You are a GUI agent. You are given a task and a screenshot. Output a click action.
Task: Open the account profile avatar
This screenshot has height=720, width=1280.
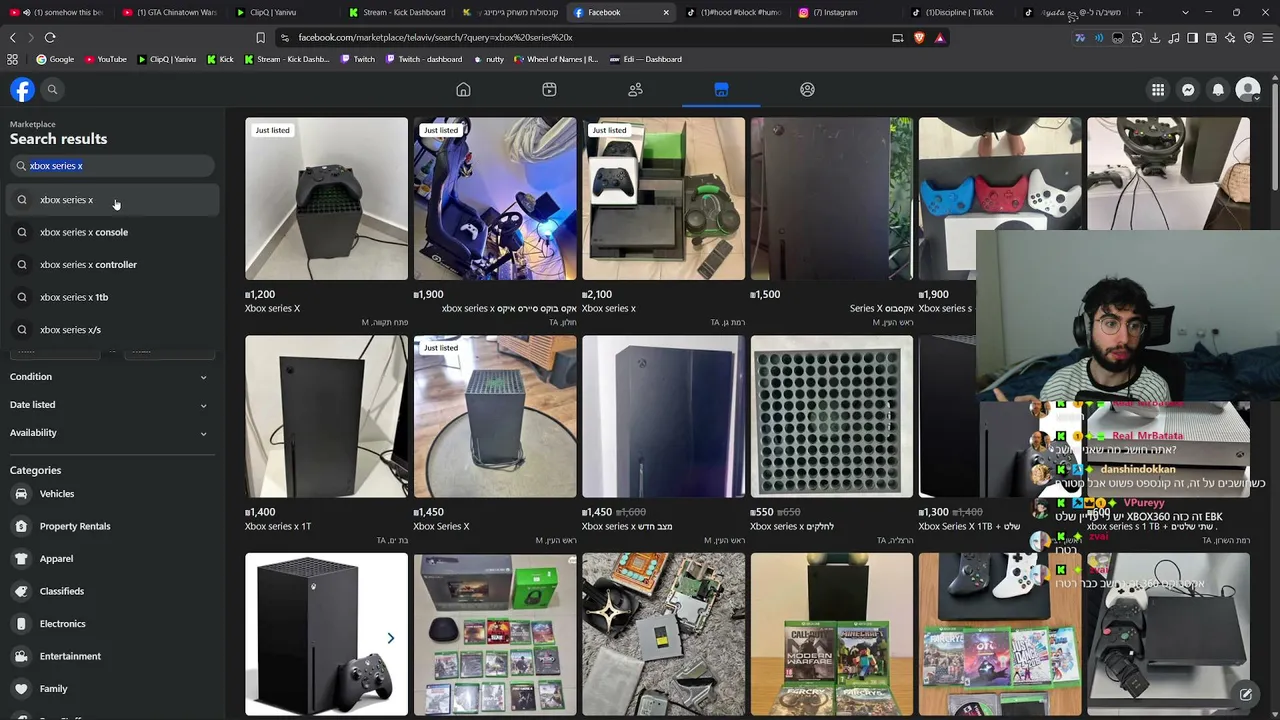pos(1248,90)
